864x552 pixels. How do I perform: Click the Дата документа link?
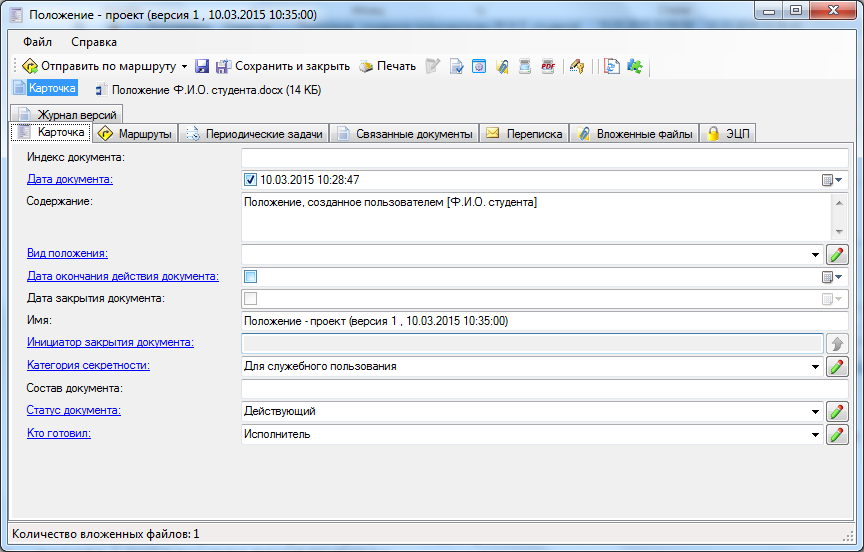pyautogui.click(x=70, y=179)
